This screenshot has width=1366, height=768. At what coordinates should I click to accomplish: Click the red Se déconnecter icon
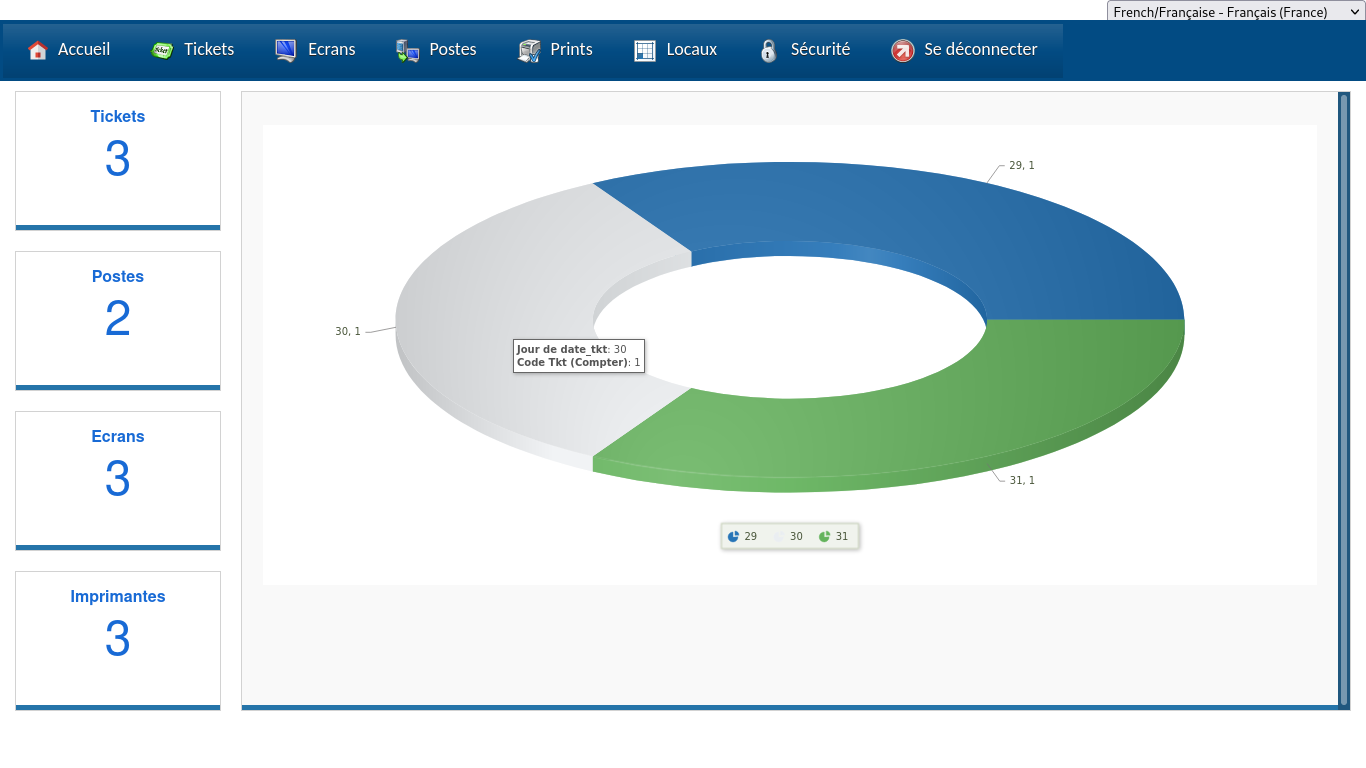click(902, 50)
